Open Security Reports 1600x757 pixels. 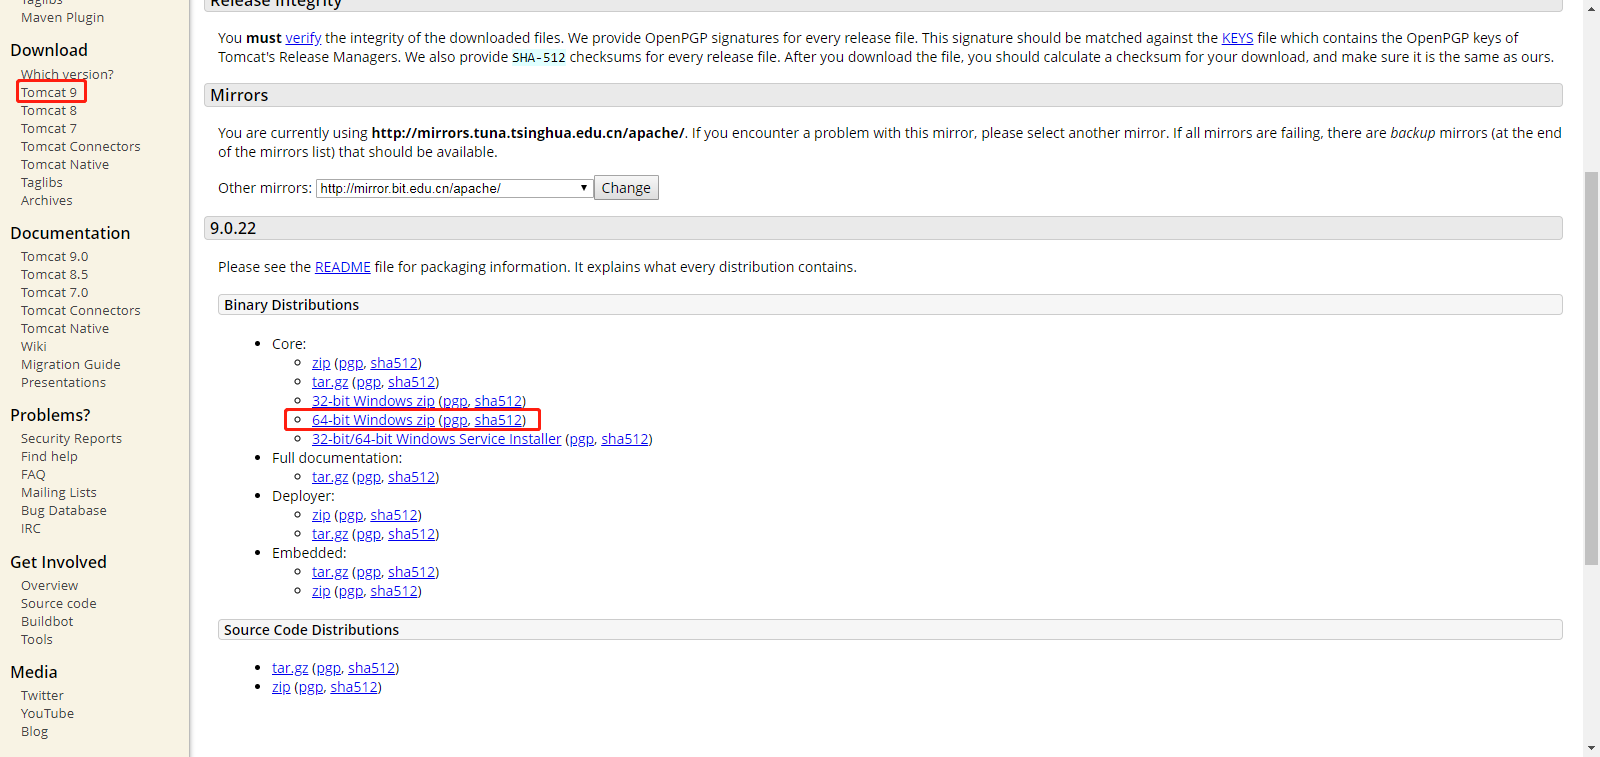coord(71,438)
